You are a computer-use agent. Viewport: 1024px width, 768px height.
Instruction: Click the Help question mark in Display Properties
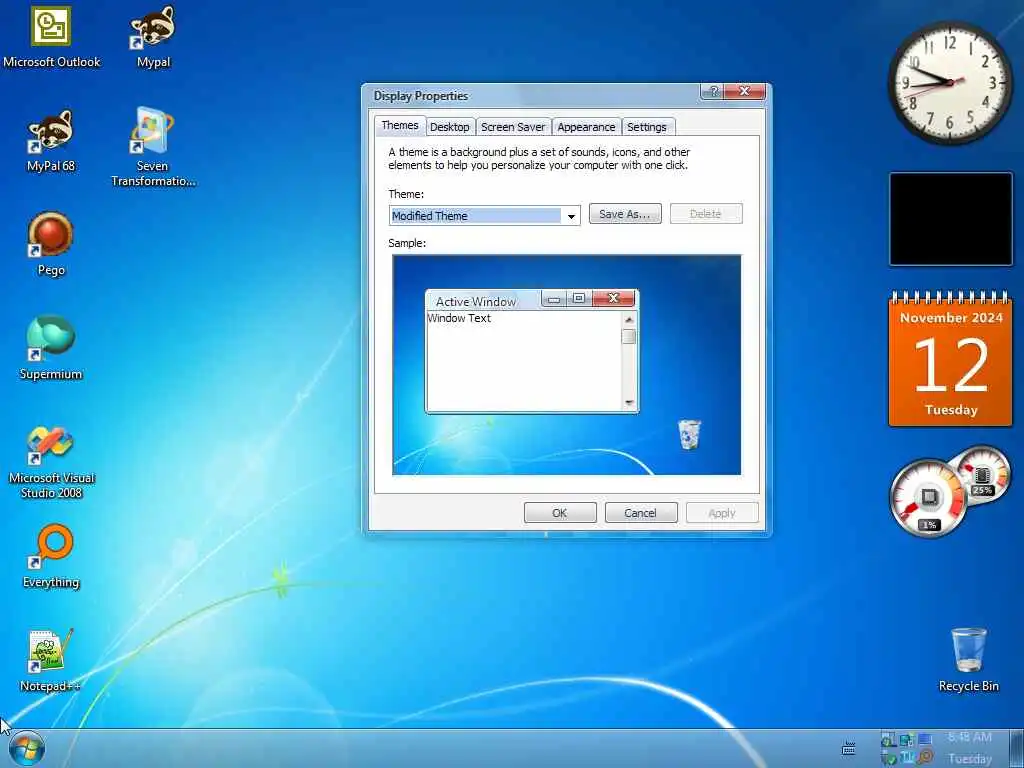pyautogui.click(x=713, y=91)
